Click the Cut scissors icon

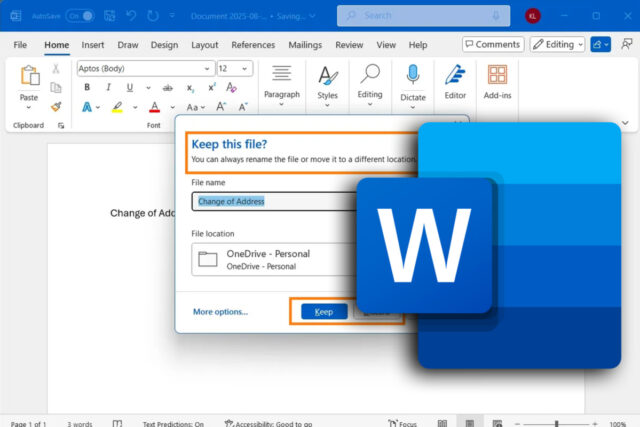click(56, 69)
